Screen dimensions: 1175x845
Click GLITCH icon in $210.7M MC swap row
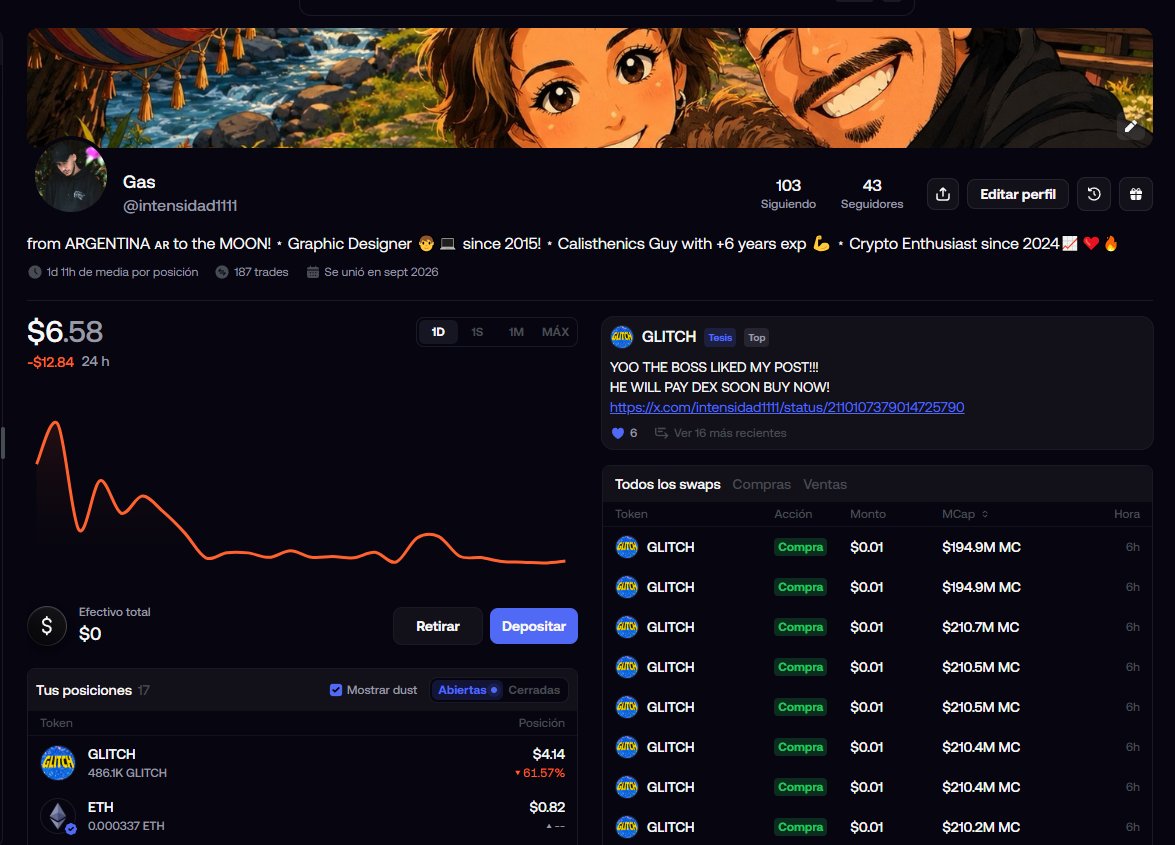tap(626, 627)
